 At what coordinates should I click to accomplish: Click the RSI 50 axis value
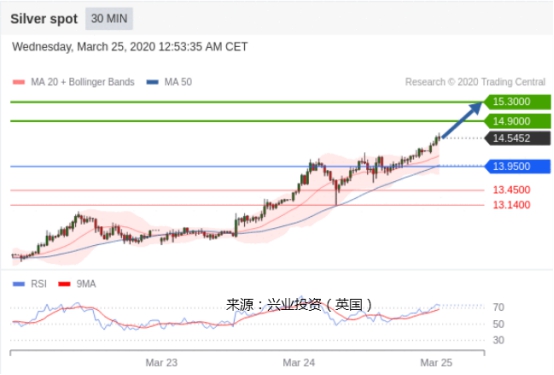click(x=498, y=324)
